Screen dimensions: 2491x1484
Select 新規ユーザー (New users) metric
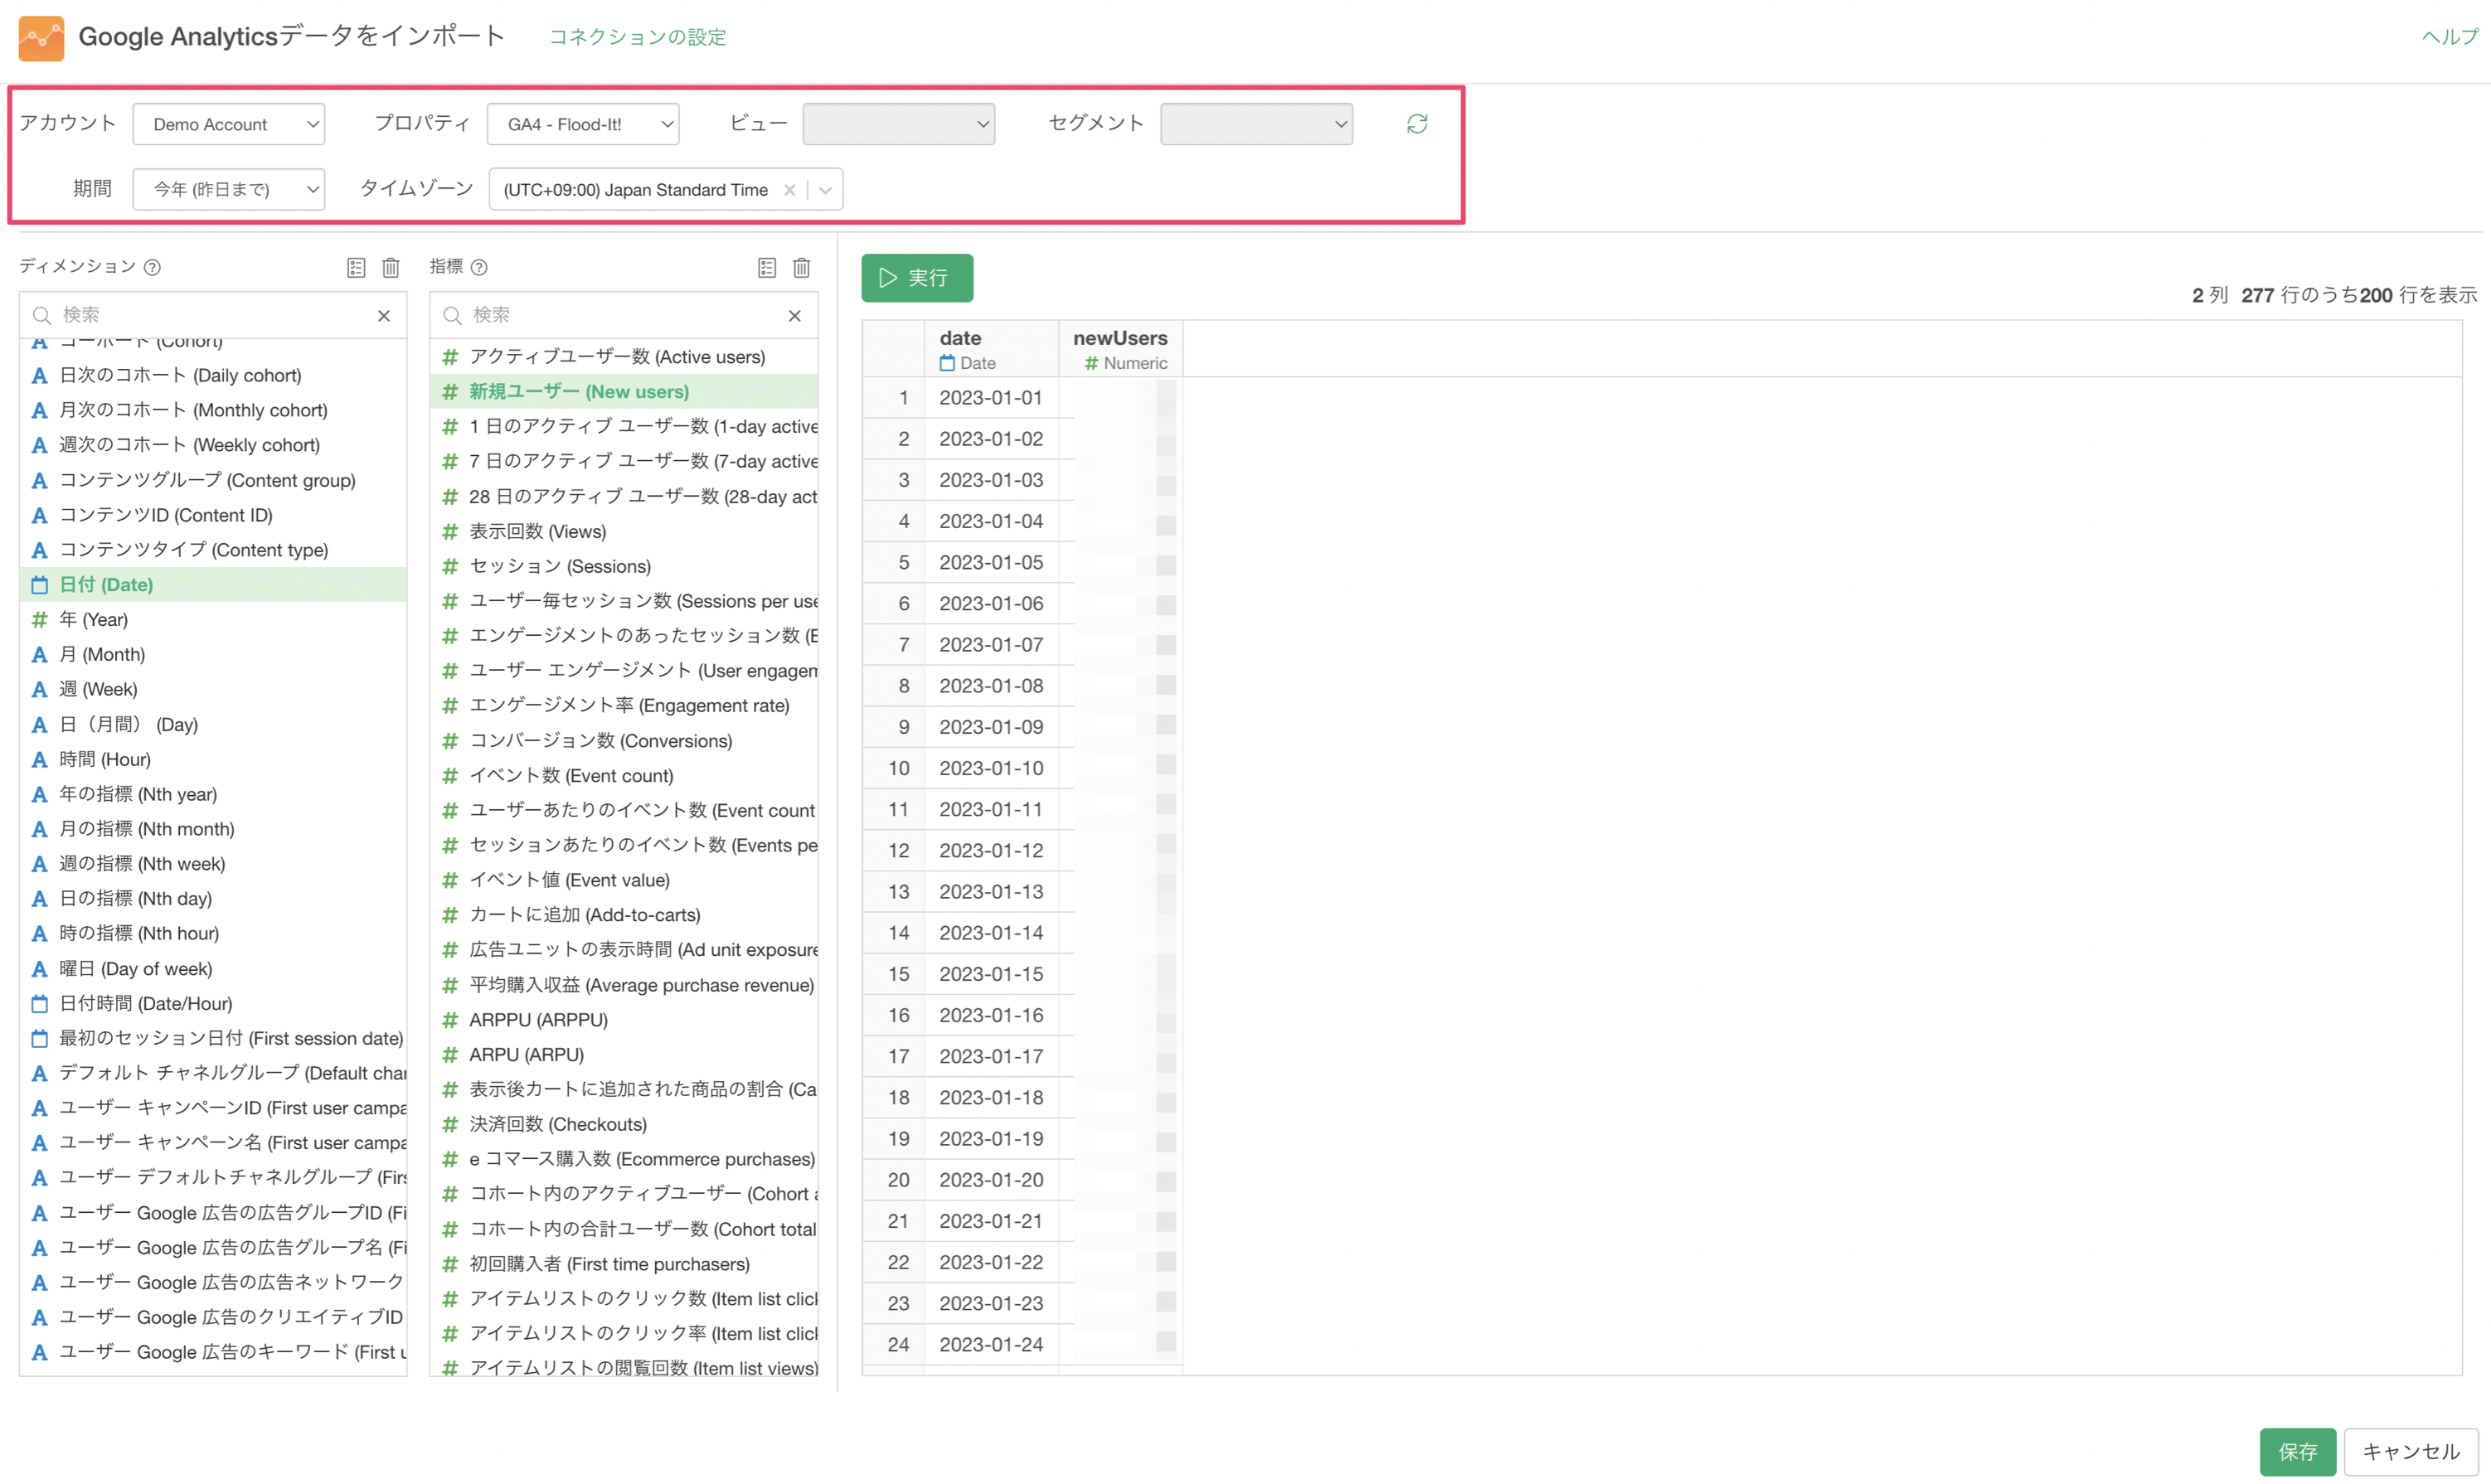pos(624,392)
